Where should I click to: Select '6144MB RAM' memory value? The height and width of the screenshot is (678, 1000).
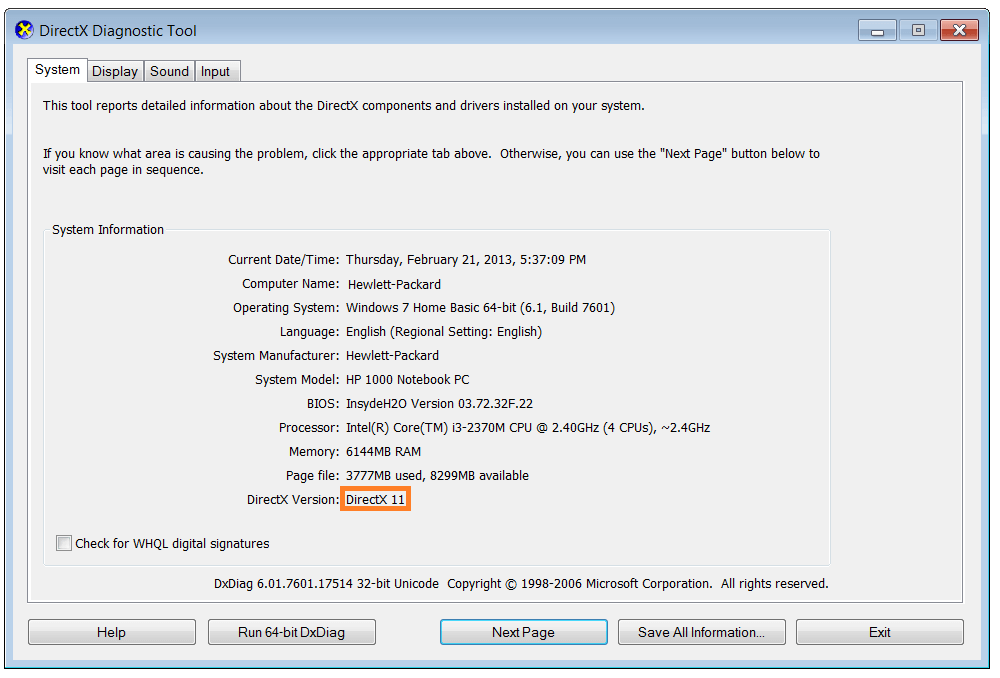pos(383,452)
